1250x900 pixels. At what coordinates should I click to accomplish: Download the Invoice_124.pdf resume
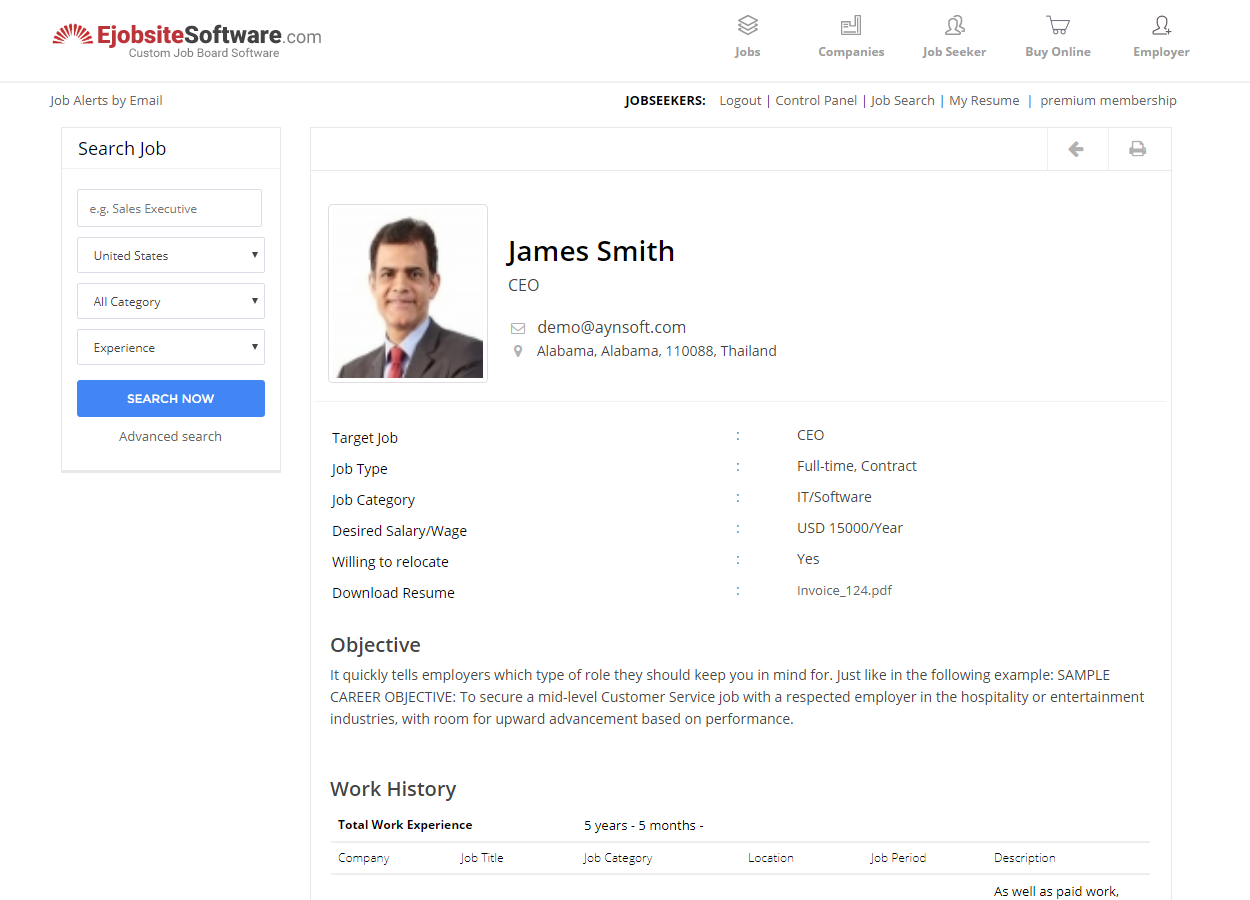[x=843, y=590]
